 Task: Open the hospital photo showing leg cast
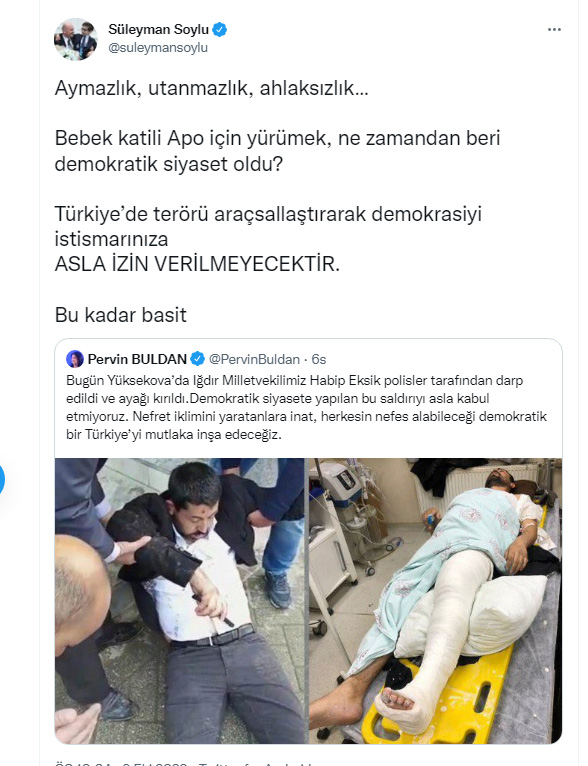point(436,601)
